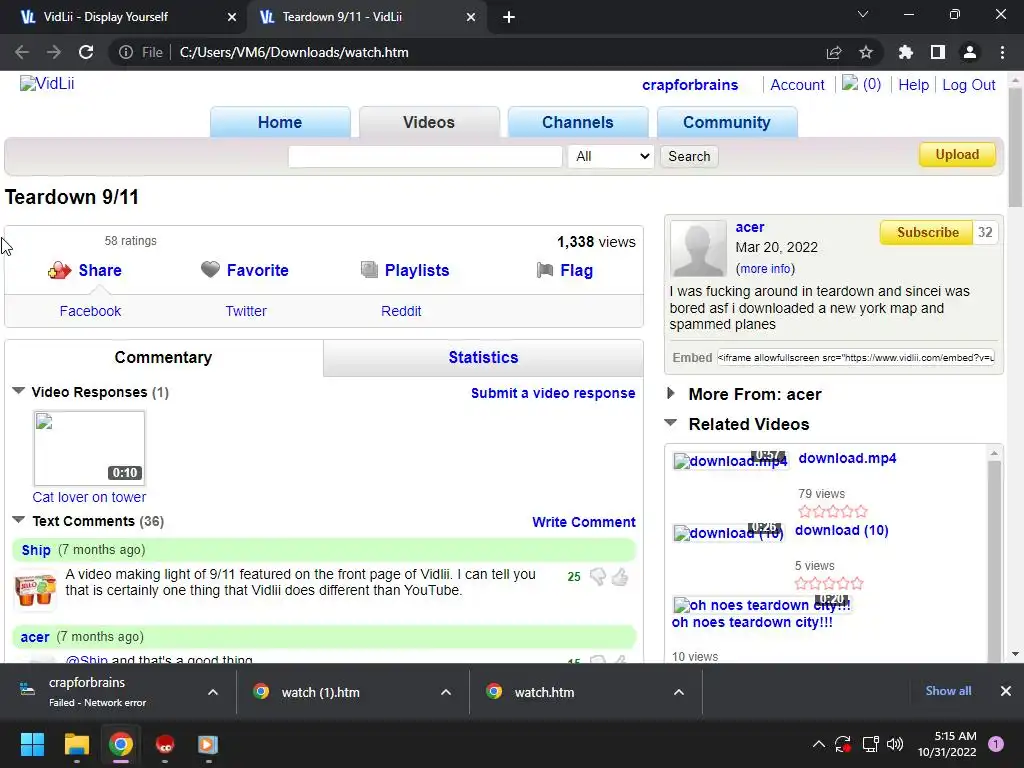Image resolution: width=1024 pixels, height=768 pixels.
Task: Open options for watch (1).htm download
Action: click(446, 692)
